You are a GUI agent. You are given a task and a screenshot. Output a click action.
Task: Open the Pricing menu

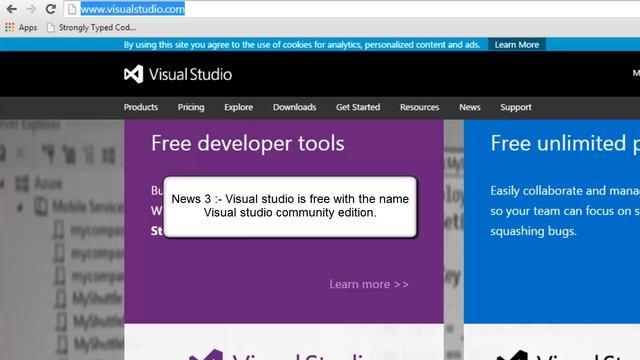pyautogui.click(x=191, y=107)
